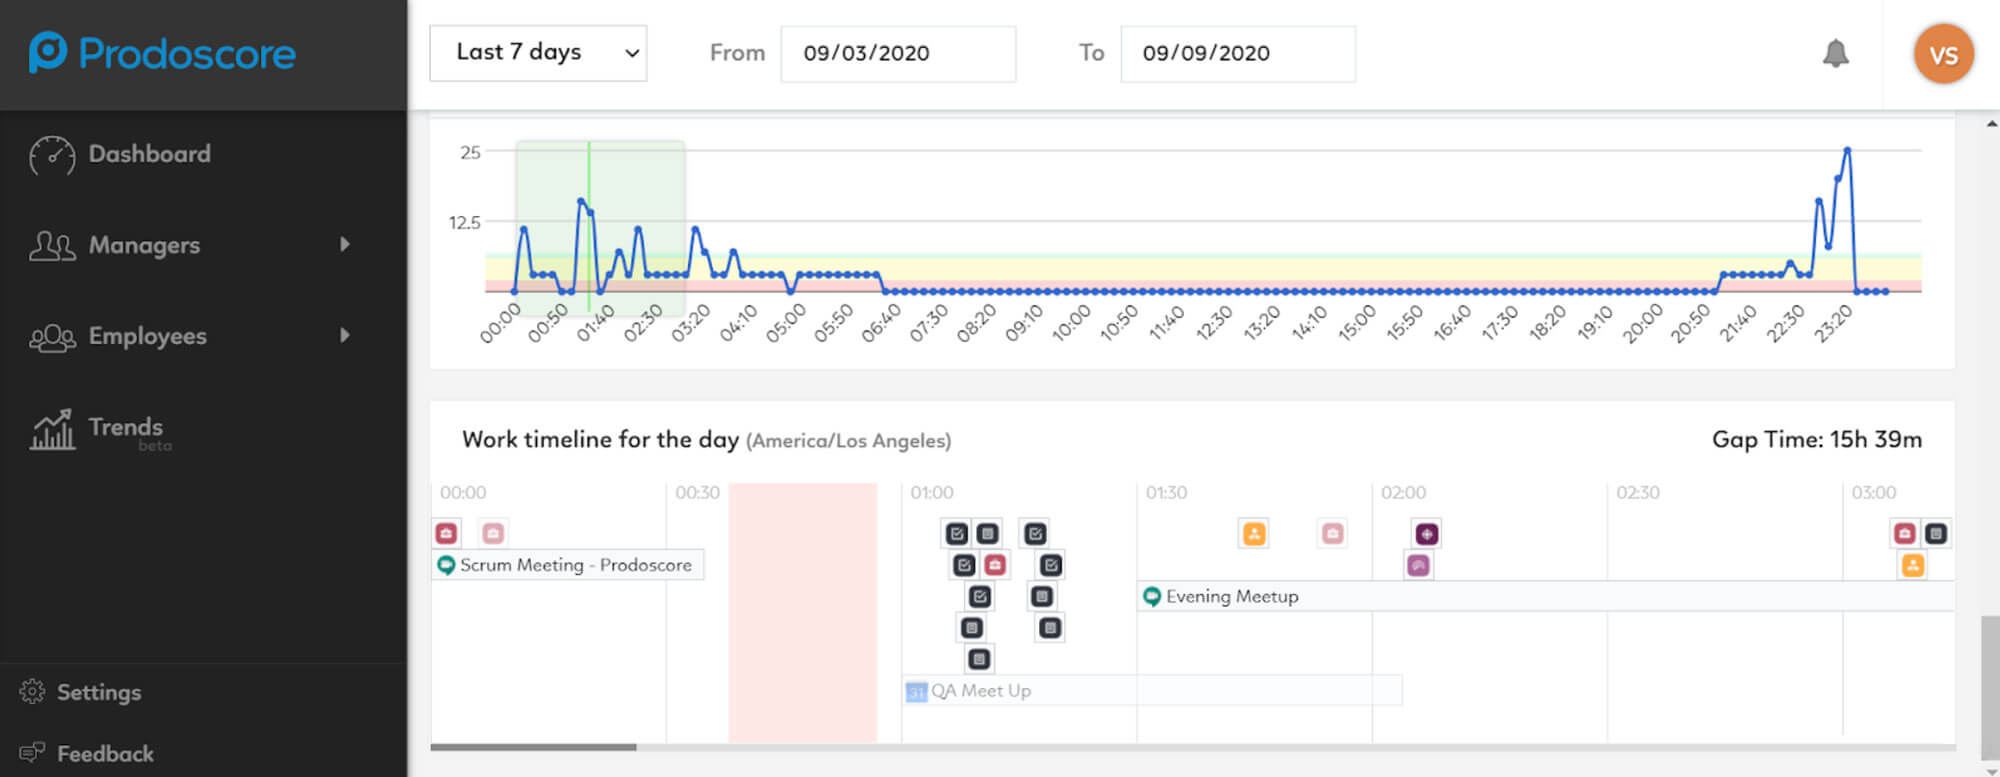Open the VS user avatar menu
This screenshot has width=2000, height=777.
[1943, 54]
